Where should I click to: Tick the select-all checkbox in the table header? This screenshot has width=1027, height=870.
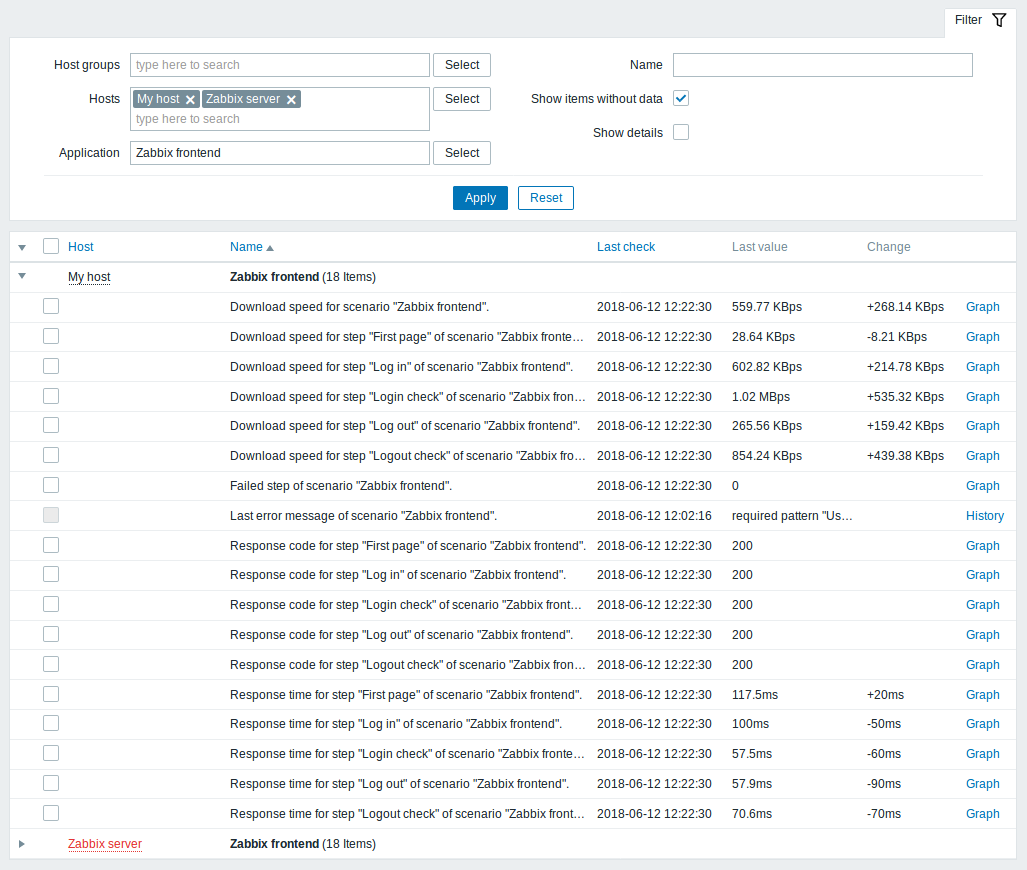coord(51,246)
